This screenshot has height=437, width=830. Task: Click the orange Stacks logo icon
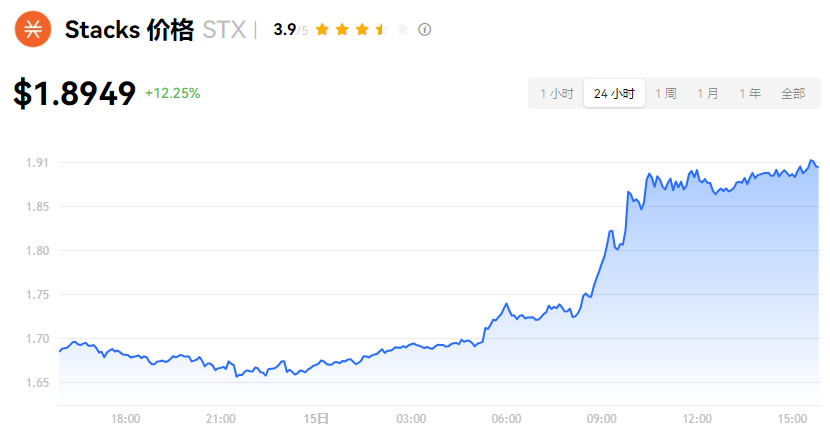[33, 29]
